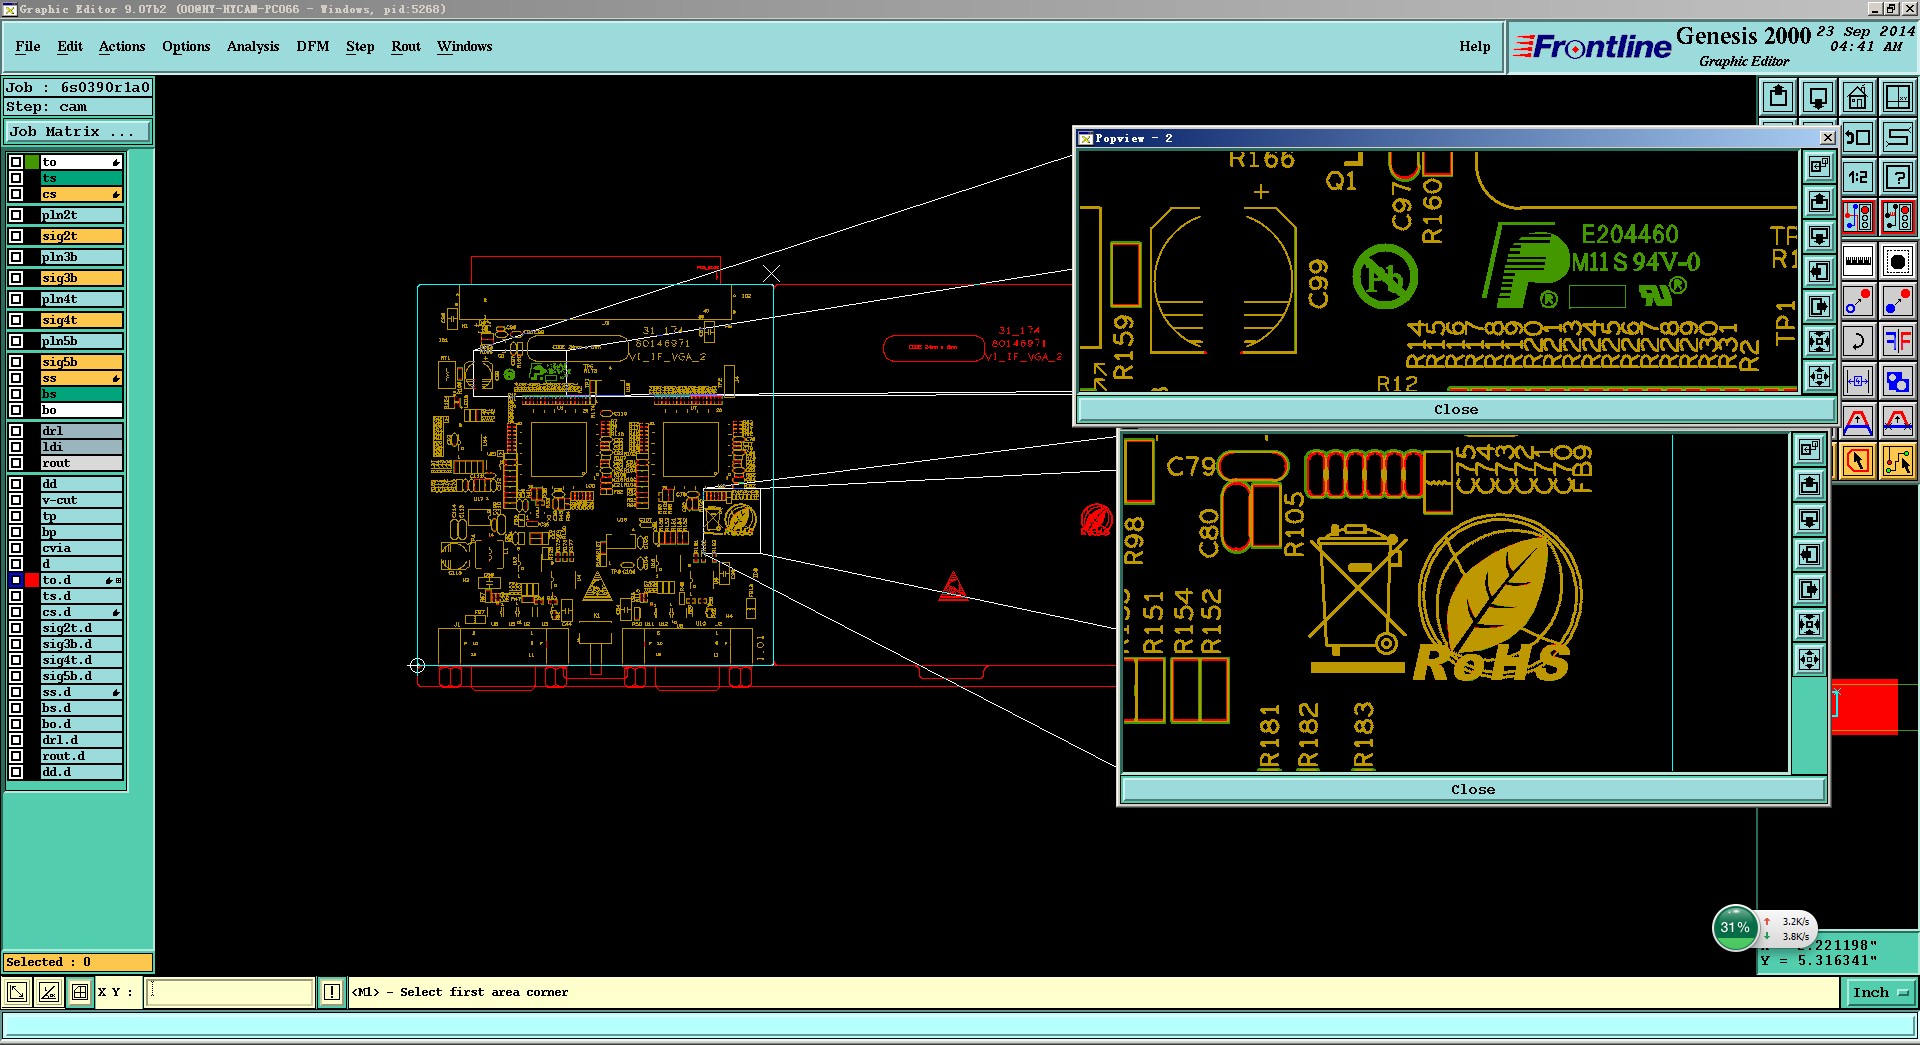The height and width of the screenshot is (1045, 1920).
Task: Select the 'bs.d' layer name
Action: tap(81, 708)
